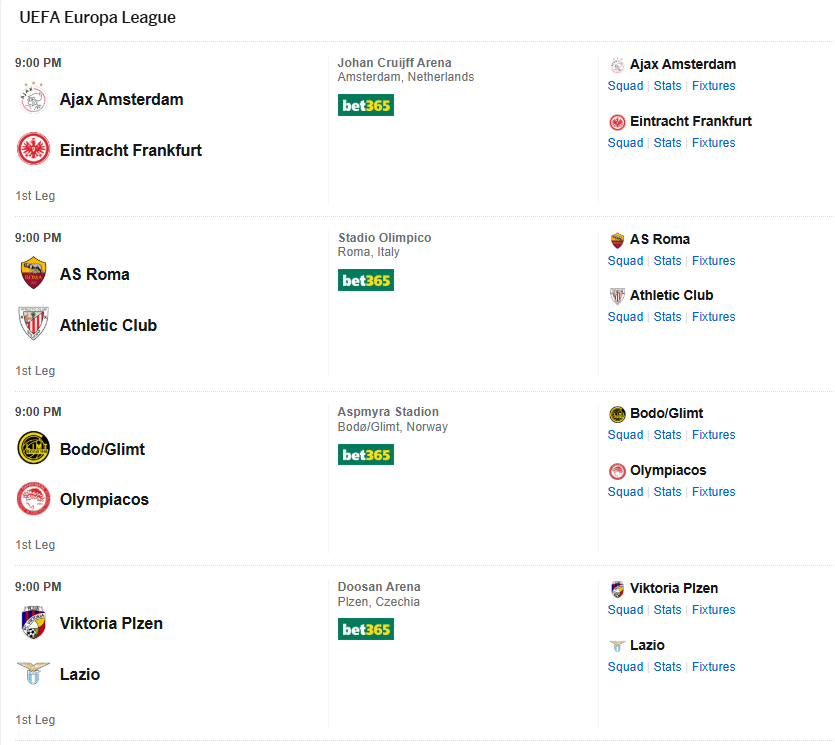Open bet365 logo for Ajax match
This screenshot has width=835, height=745.
(366, 105)
